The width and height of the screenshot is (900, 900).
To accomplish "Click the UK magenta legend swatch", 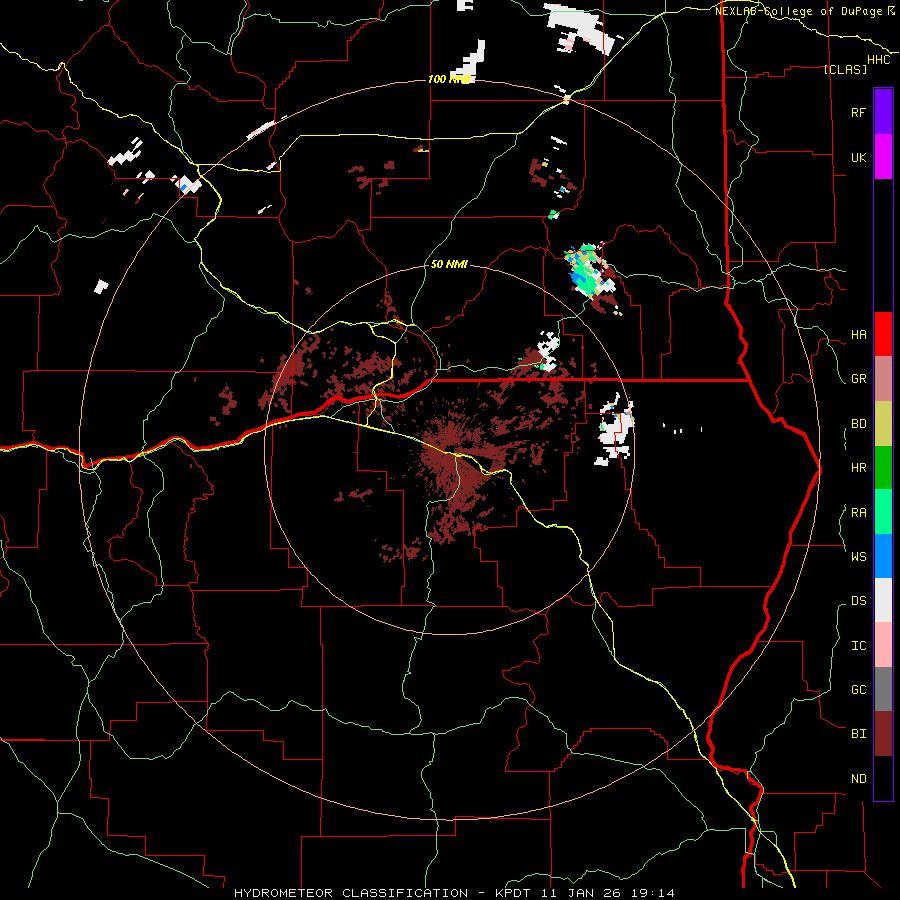I will click(883, 157).
